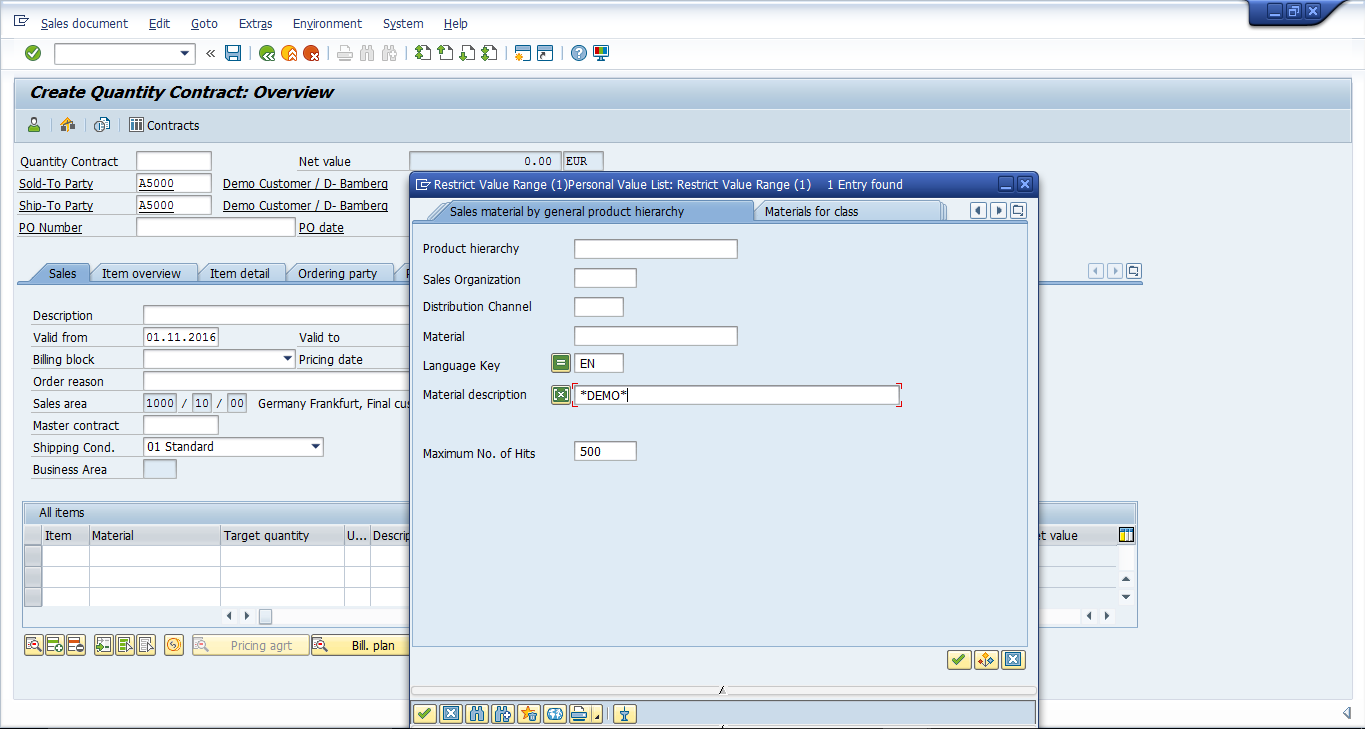Click the Display document flow icon
The width and height of the screenshot is (1365, 729).
pyautogui.click(x=102, y=125)
